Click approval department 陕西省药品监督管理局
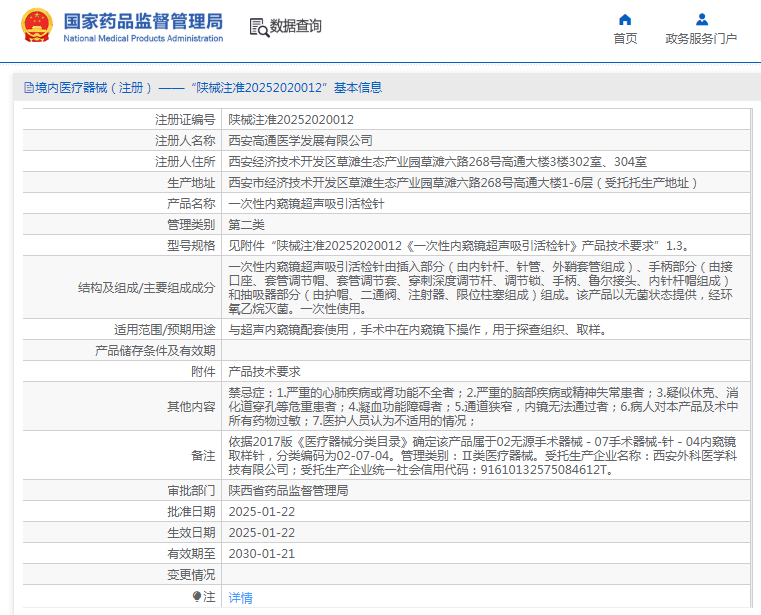The height and width of the screenshot is (615, 761). coord(288,491)
